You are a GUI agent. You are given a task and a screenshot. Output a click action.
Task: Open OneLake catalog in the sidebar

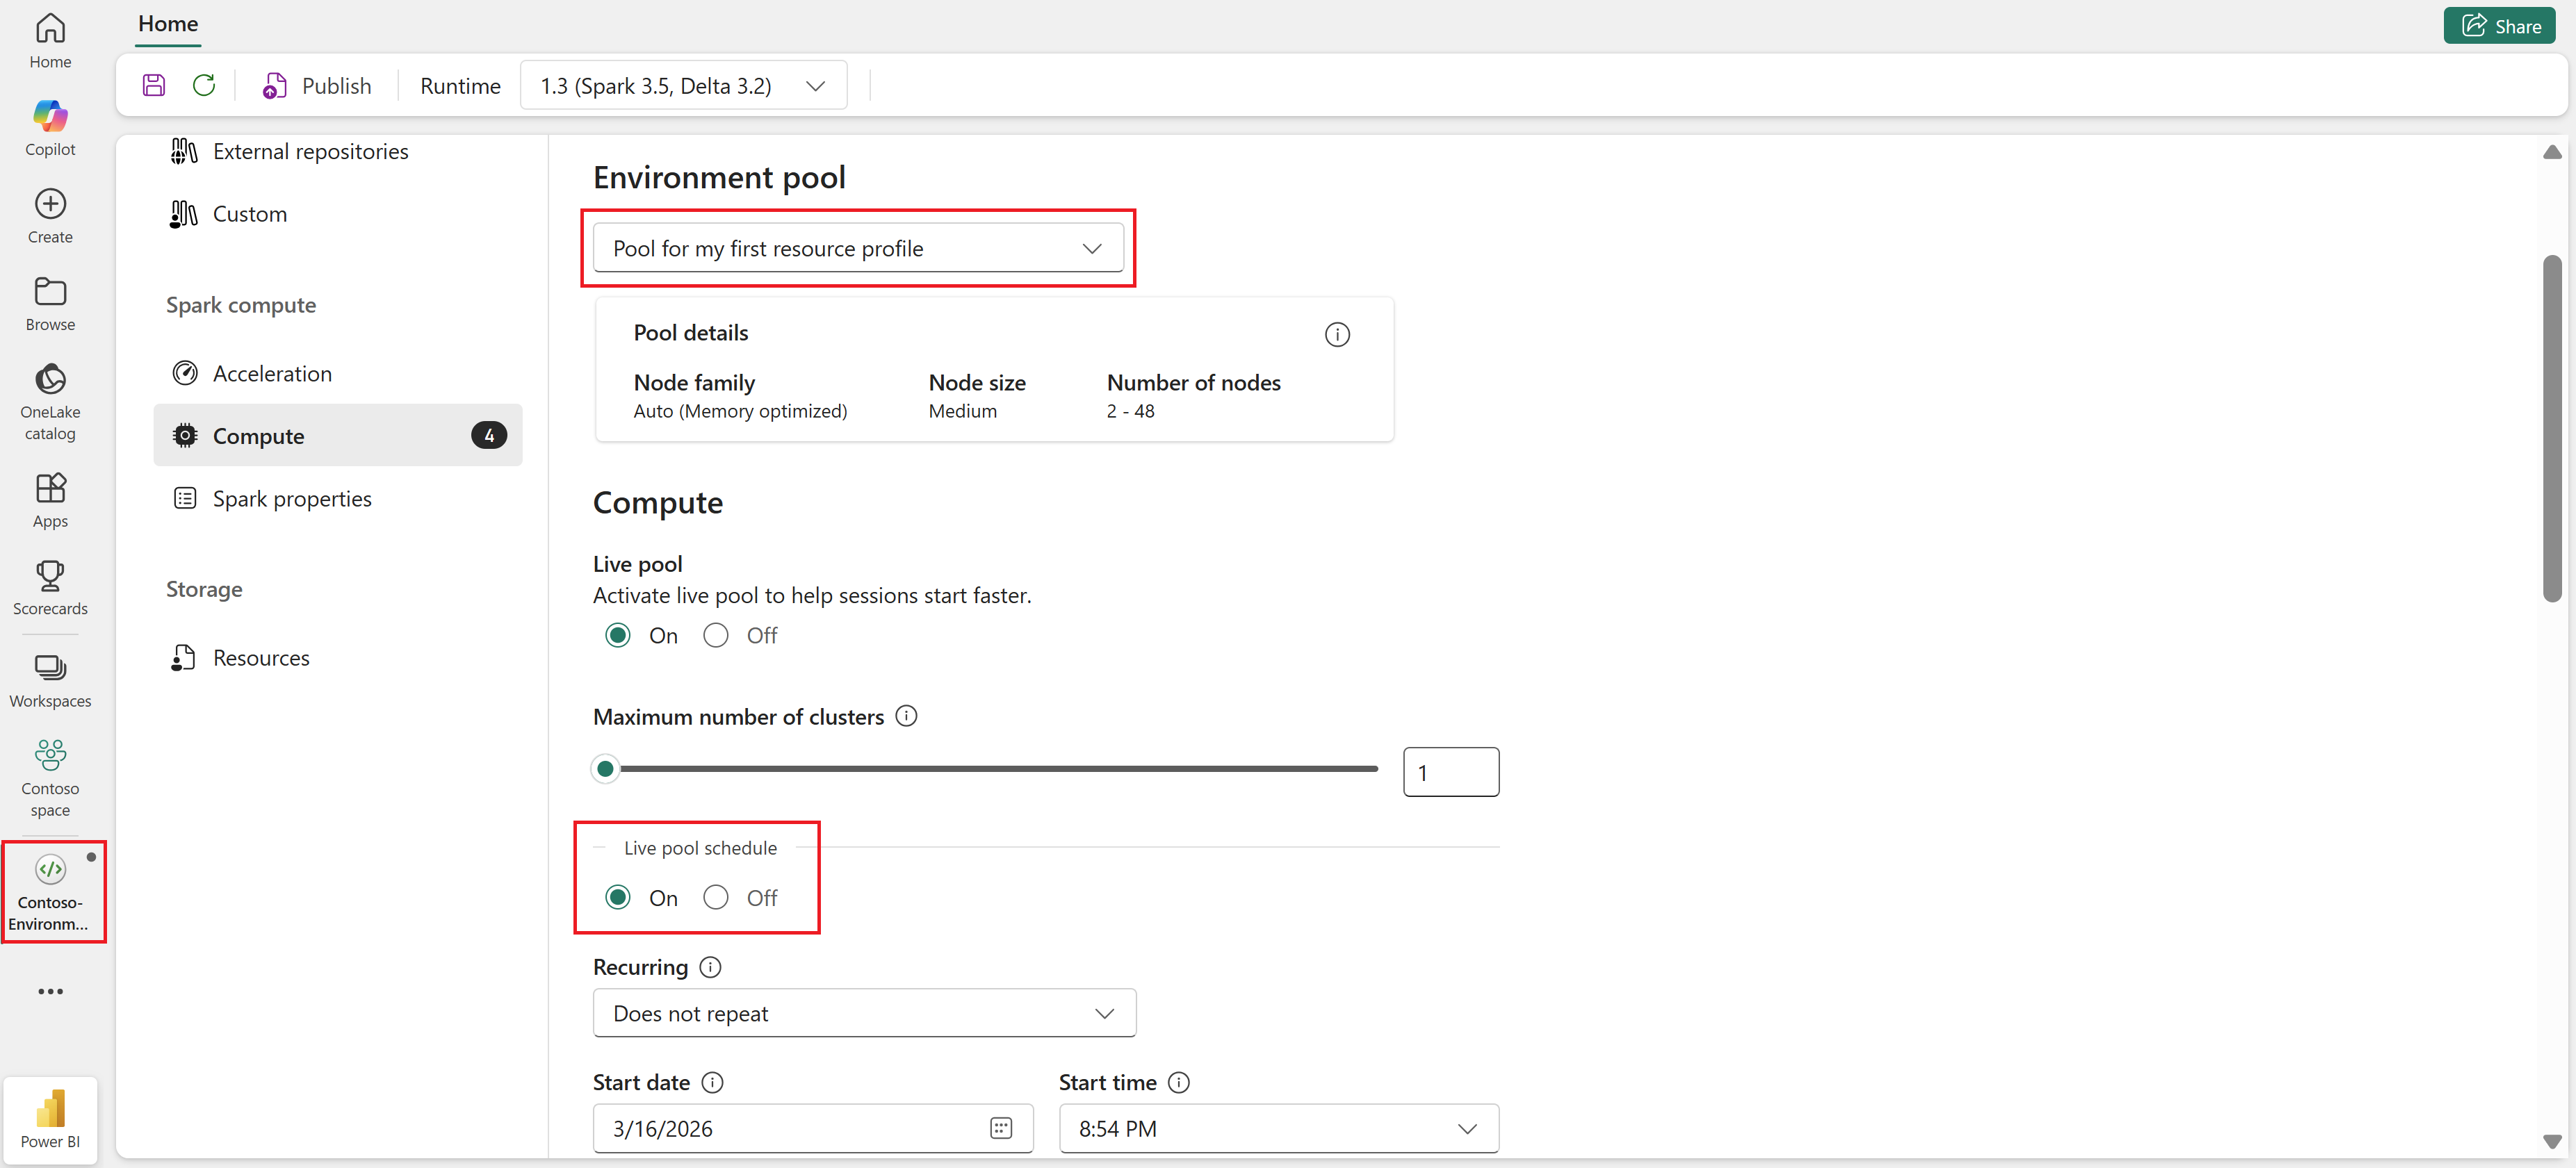click(x=50, y=401)
